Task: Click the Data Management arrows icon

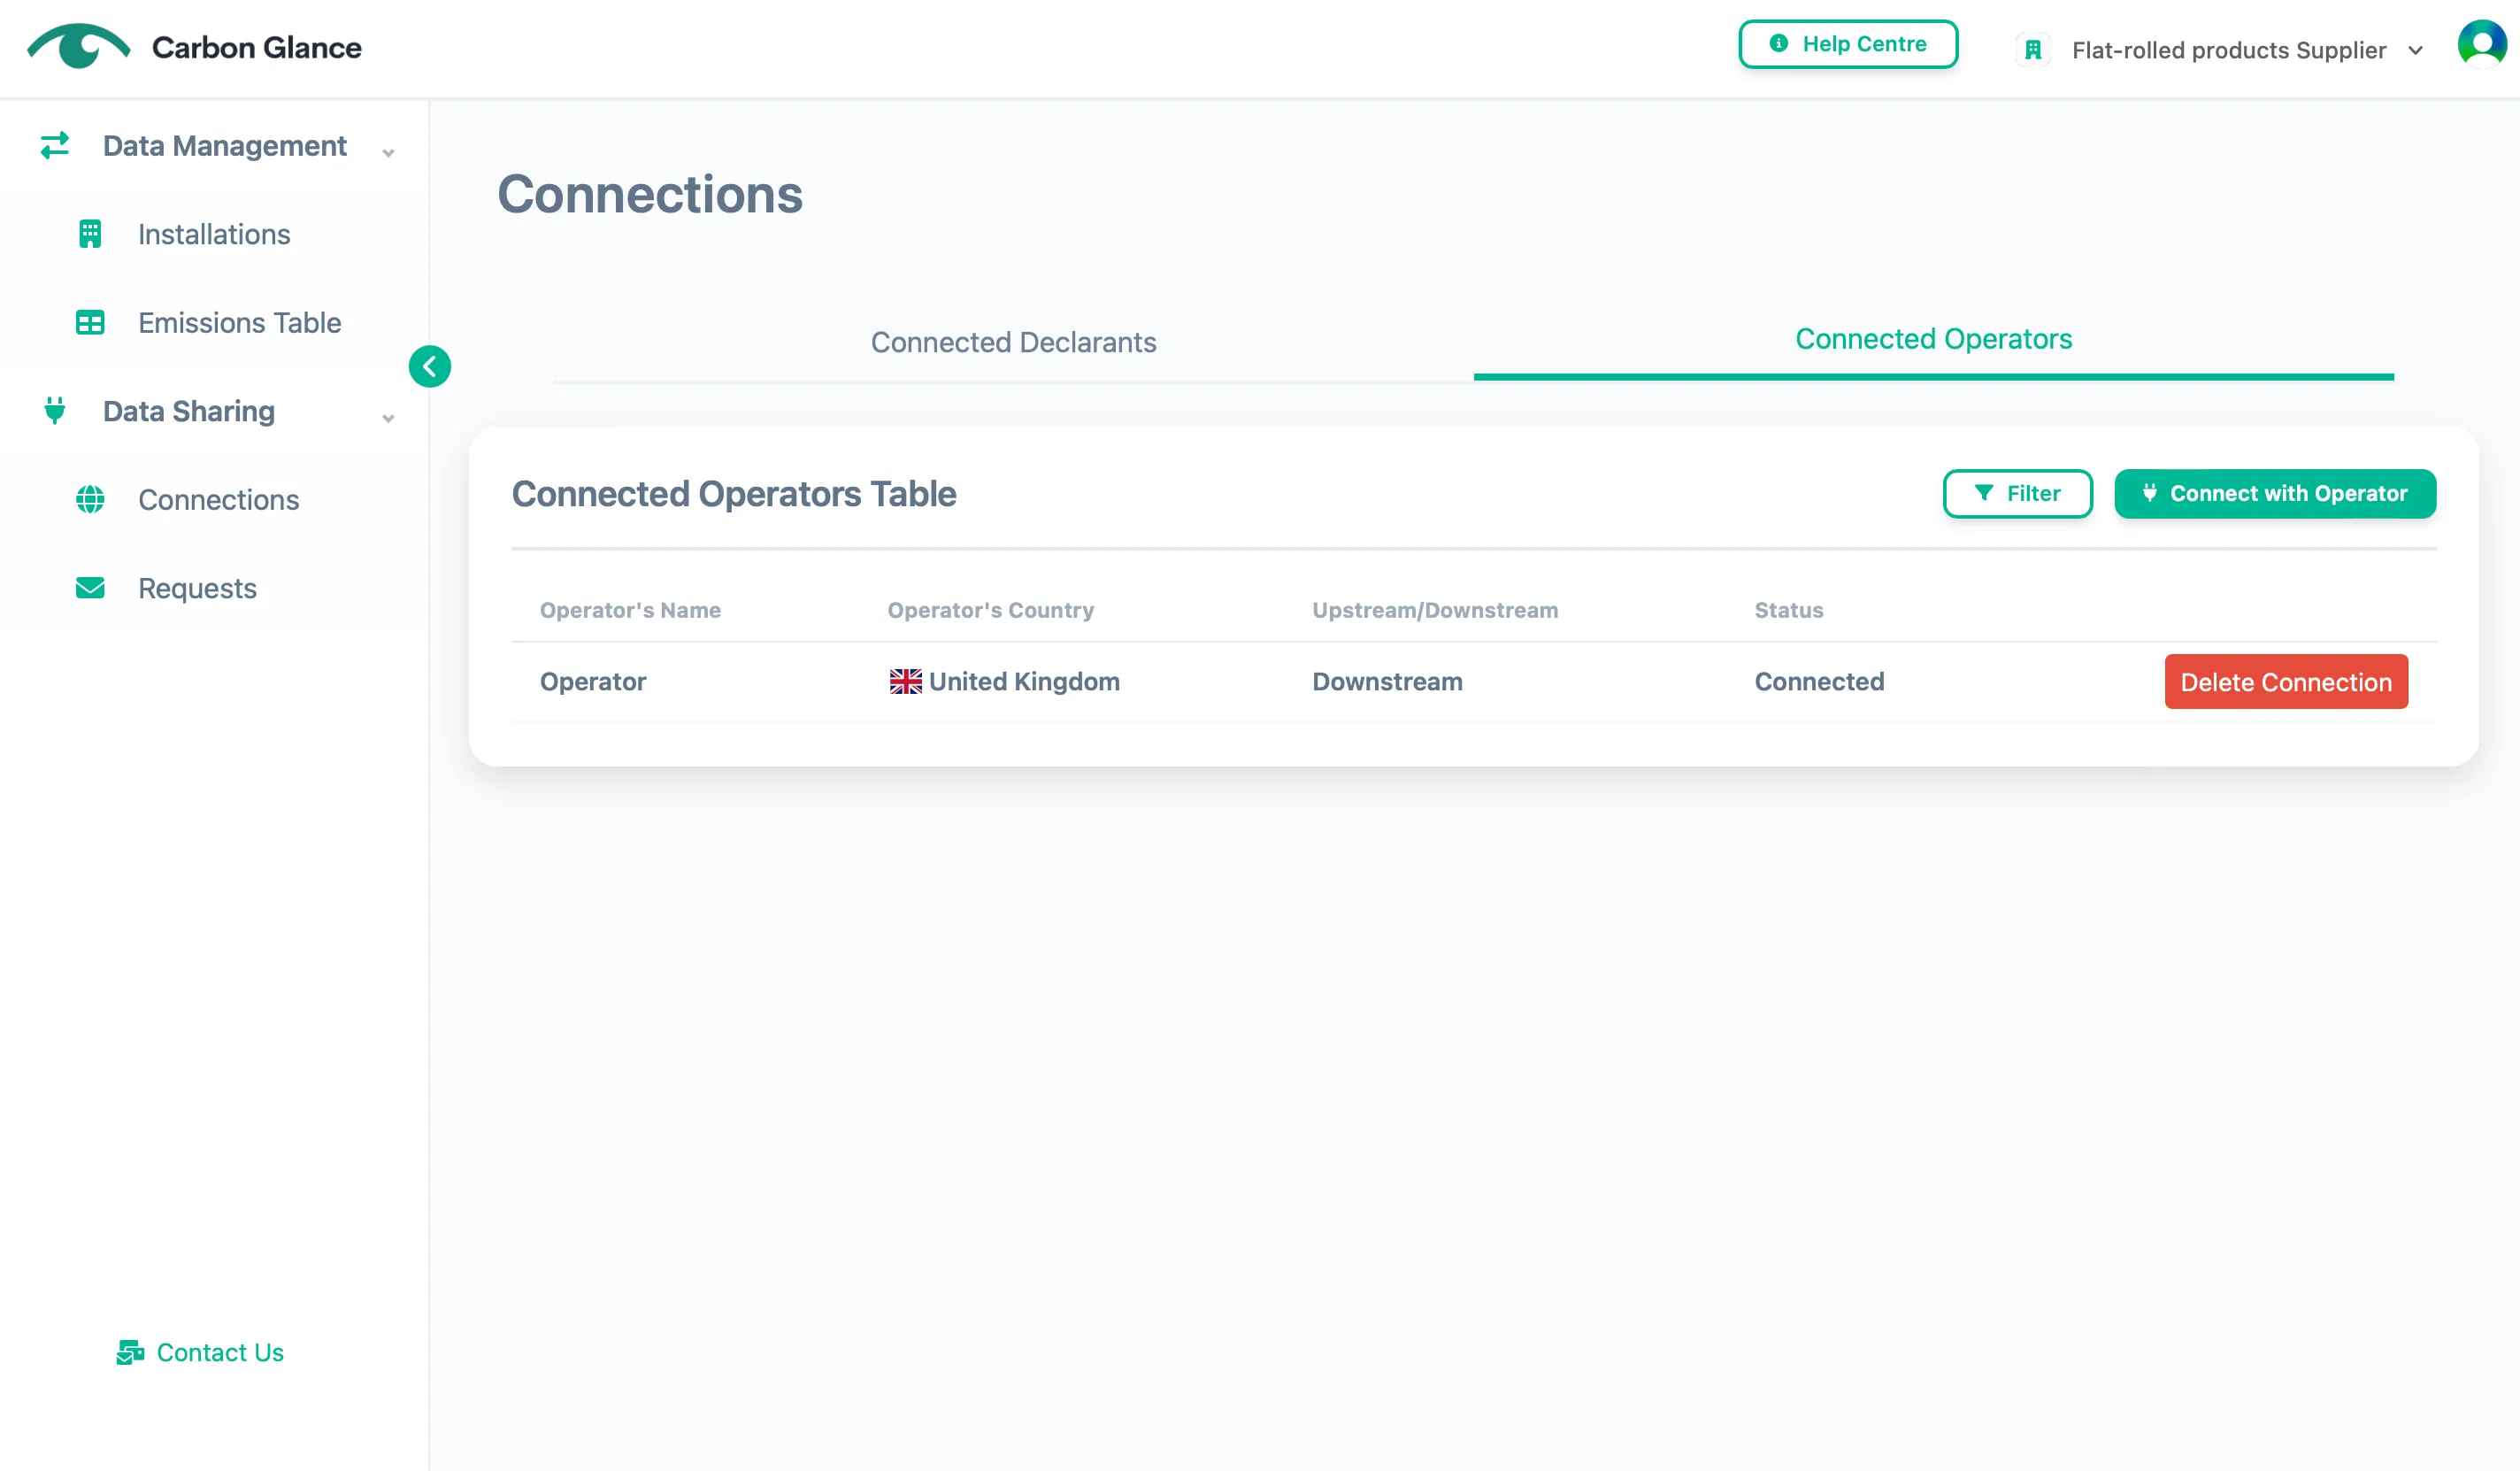Action: (55, 146)
